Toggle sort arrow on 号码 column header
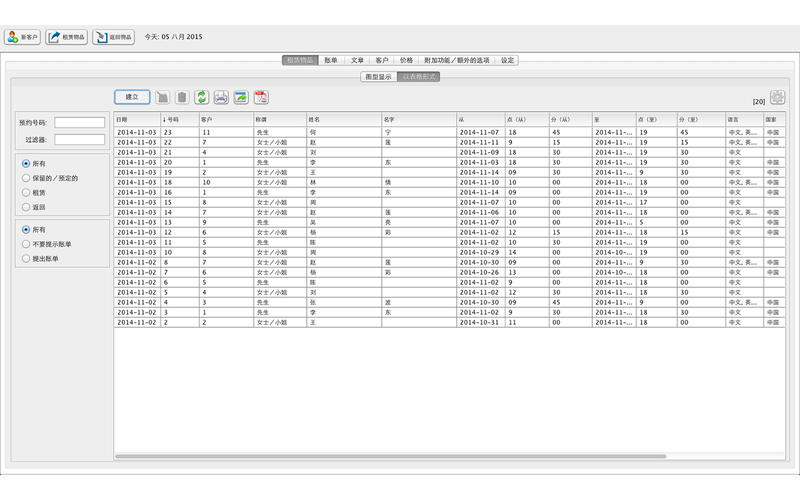The width and height of the screenshot is (800, 500). tap(180, 119)
